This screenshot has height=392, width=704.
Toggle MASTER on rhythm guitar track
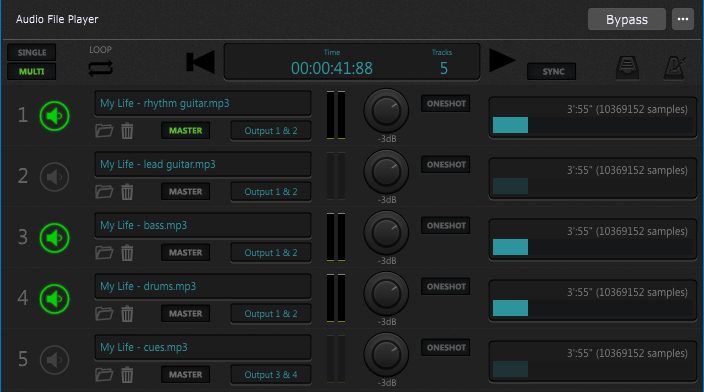185,131
